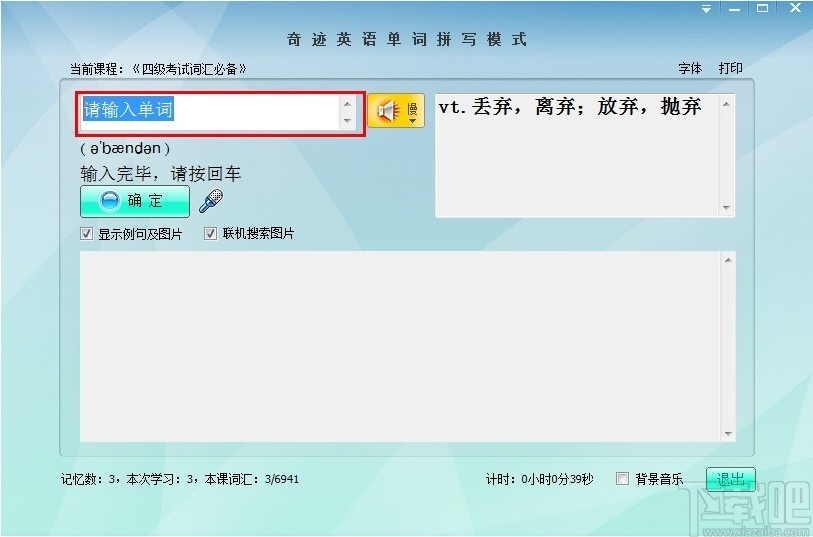Close the spelling mode window
This screenshot has width=813, height=537.
[795, 8]
